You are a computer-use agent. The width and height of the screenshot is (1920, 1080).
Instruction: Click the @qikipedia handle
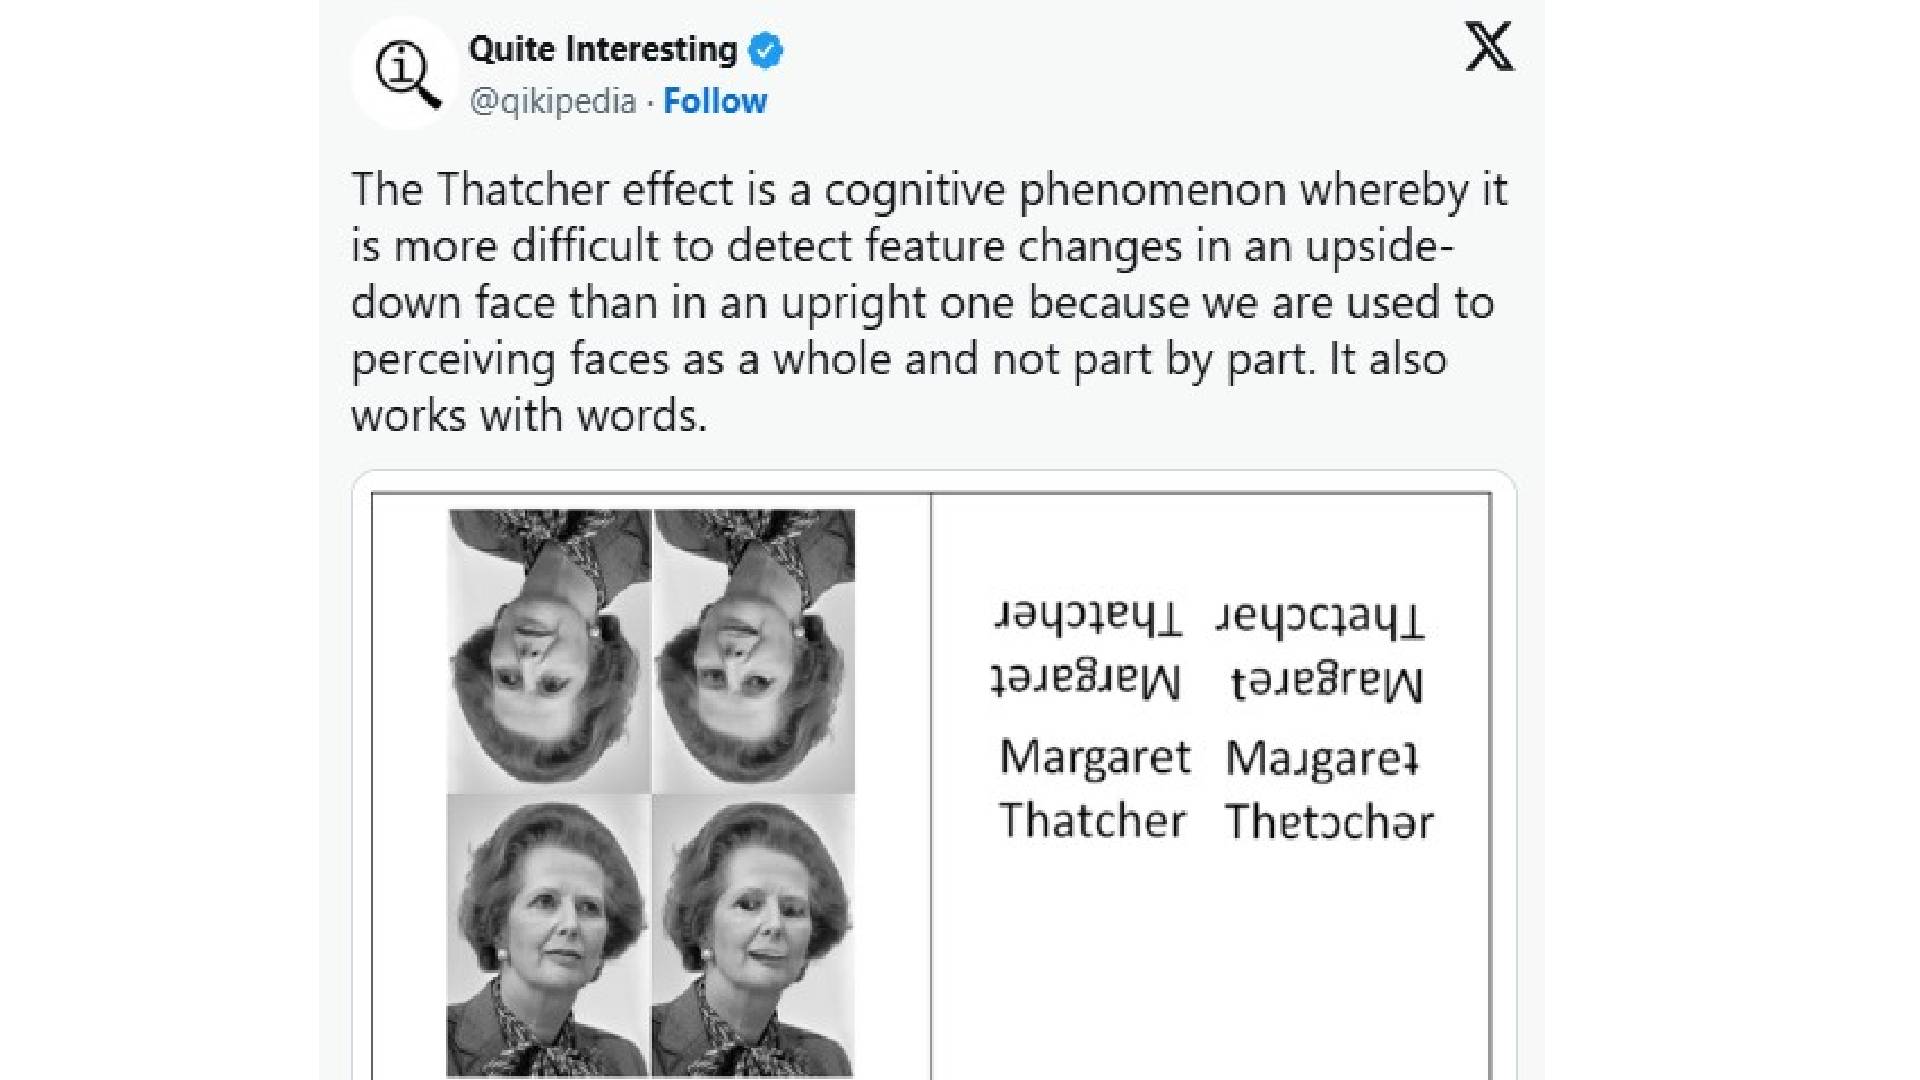point(552,101)
